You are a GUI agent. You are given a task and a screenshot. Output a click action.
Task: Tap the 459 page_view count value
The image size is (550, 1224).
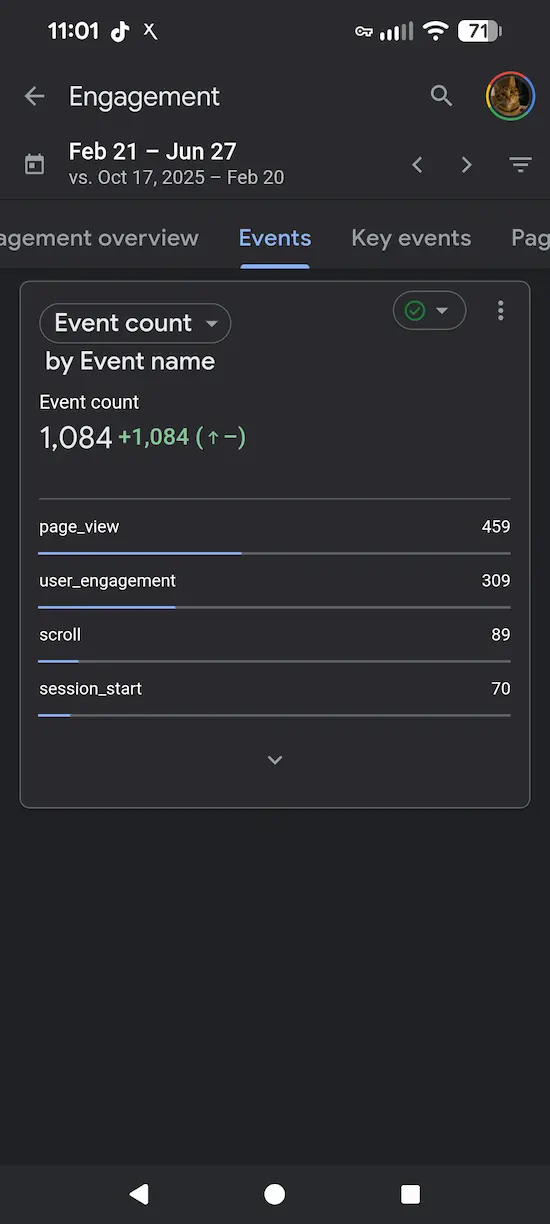(496, 526)
